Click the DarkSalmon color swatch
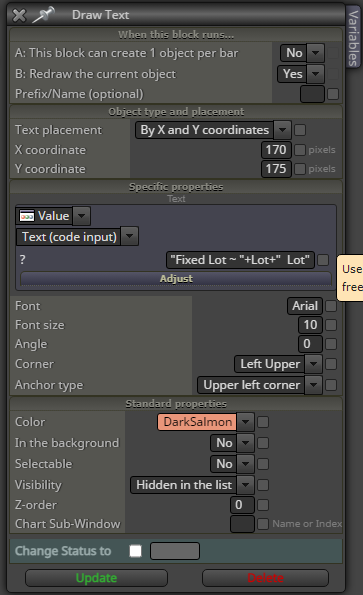 click(x=197, y=422)
